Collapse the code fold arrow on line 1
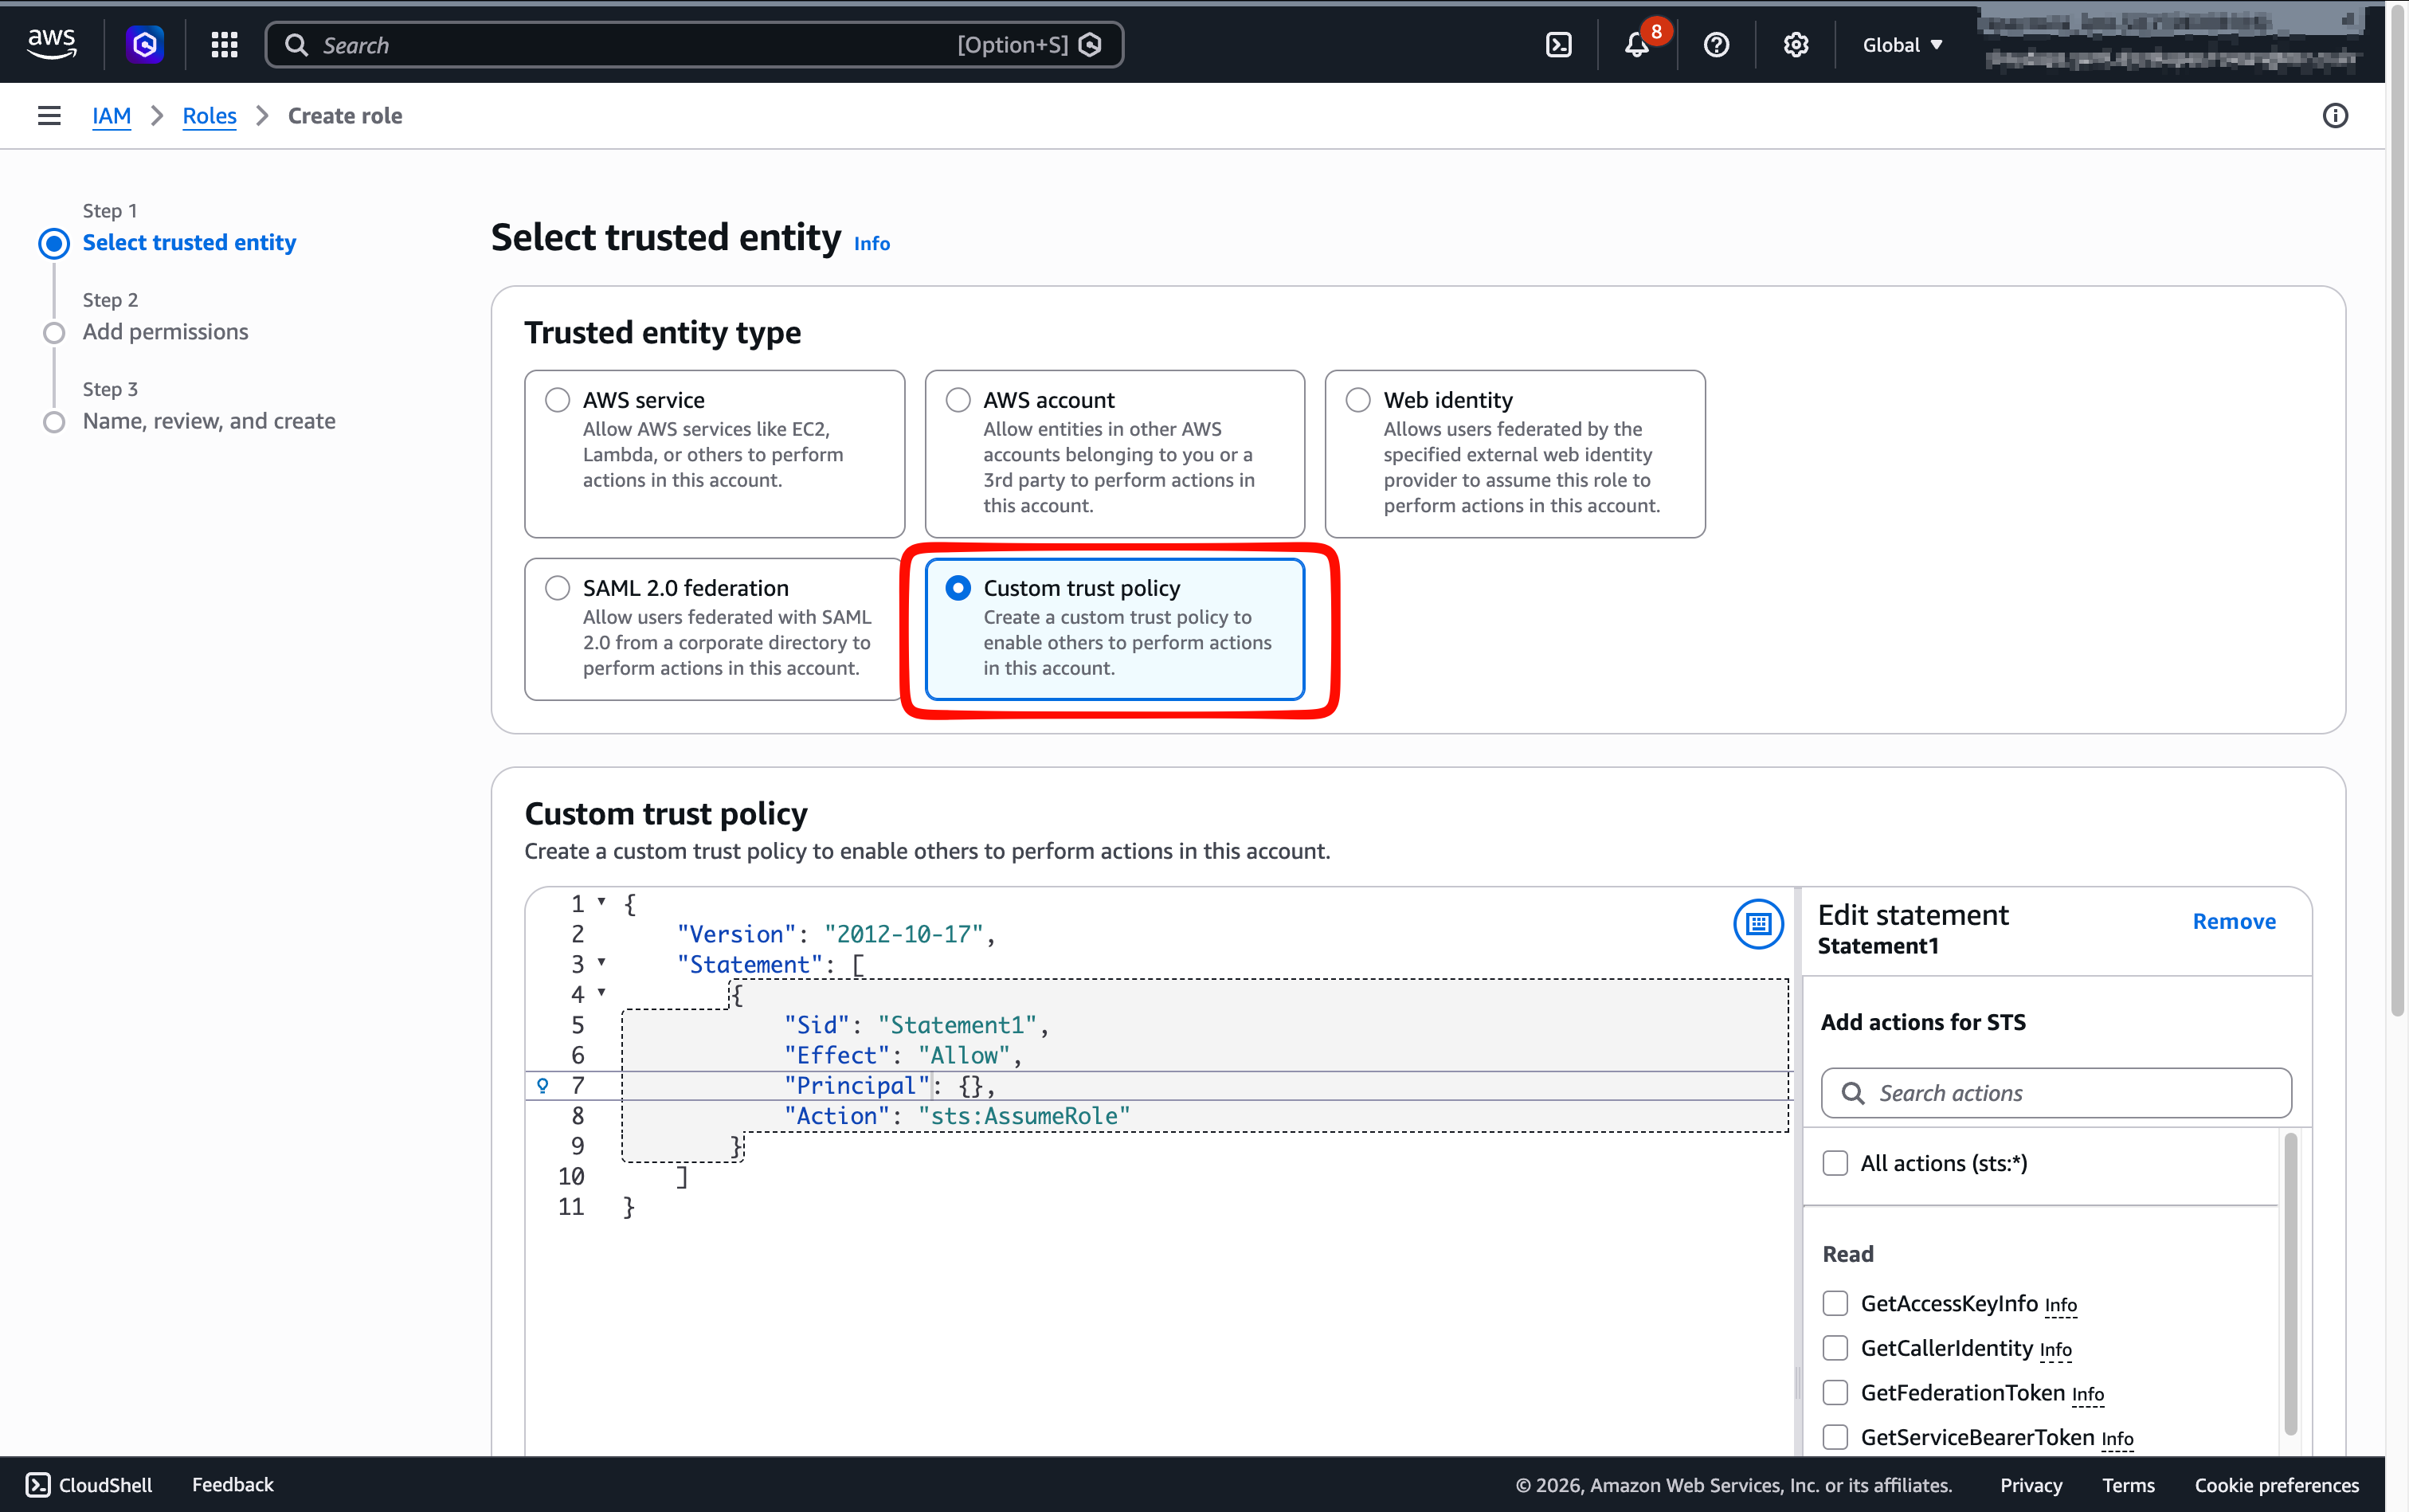 (x=602, y=901)
